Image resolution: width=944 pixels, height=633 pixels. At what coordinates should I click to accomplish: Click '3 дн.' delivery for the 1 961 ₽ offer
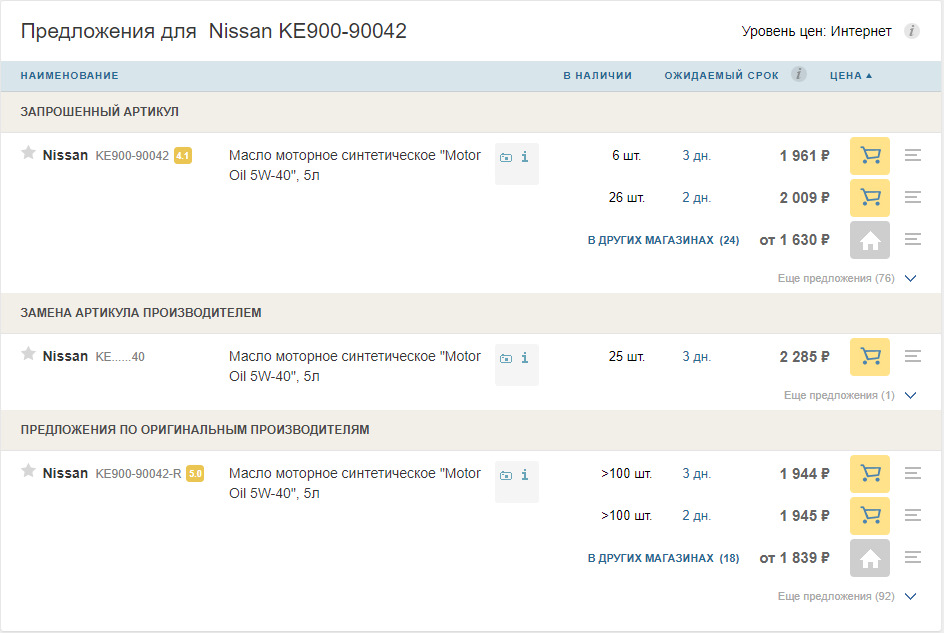point(696,156)
